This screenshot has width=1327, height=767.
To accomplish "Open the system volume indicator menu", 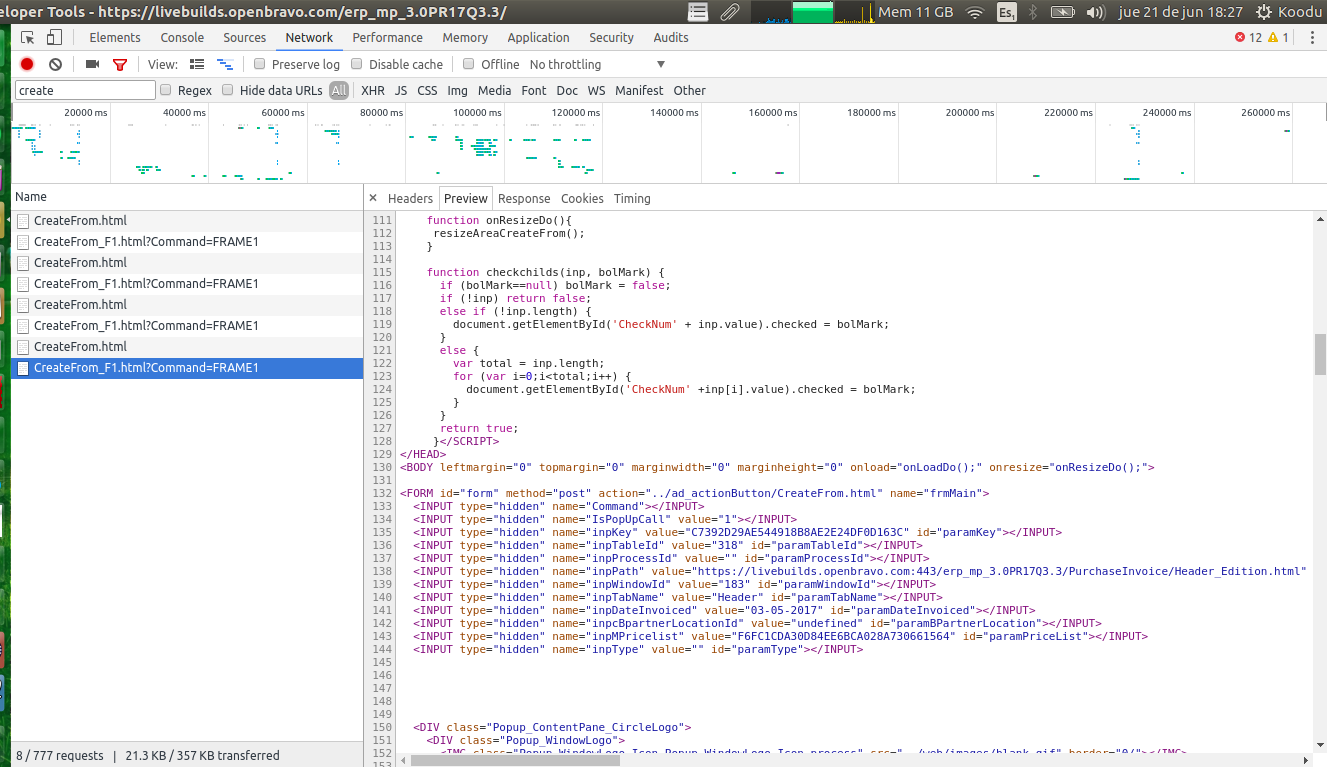I will click(1096, 12).
